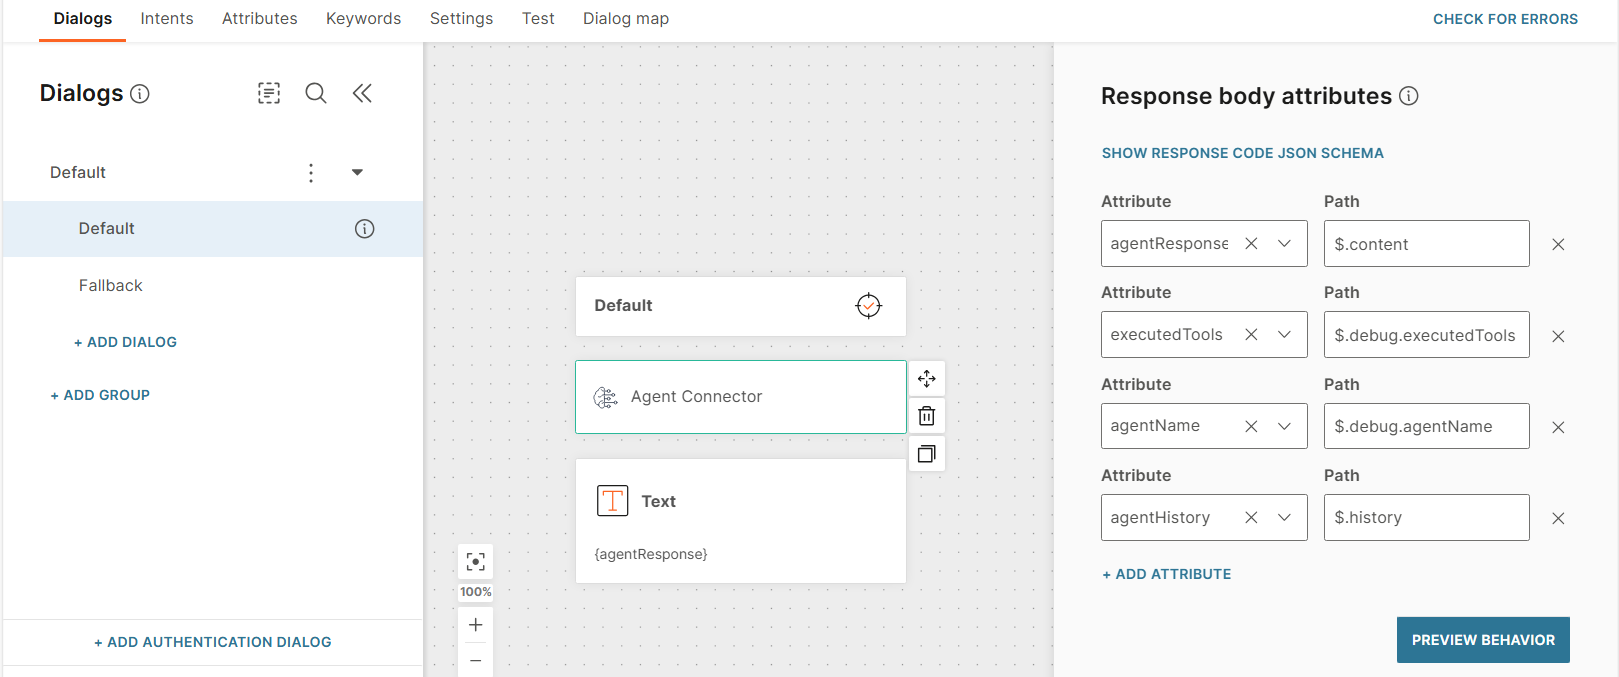Open the Dialog map tab
1619x677 pixels.
pyautogui.click(x=626, y=19)
